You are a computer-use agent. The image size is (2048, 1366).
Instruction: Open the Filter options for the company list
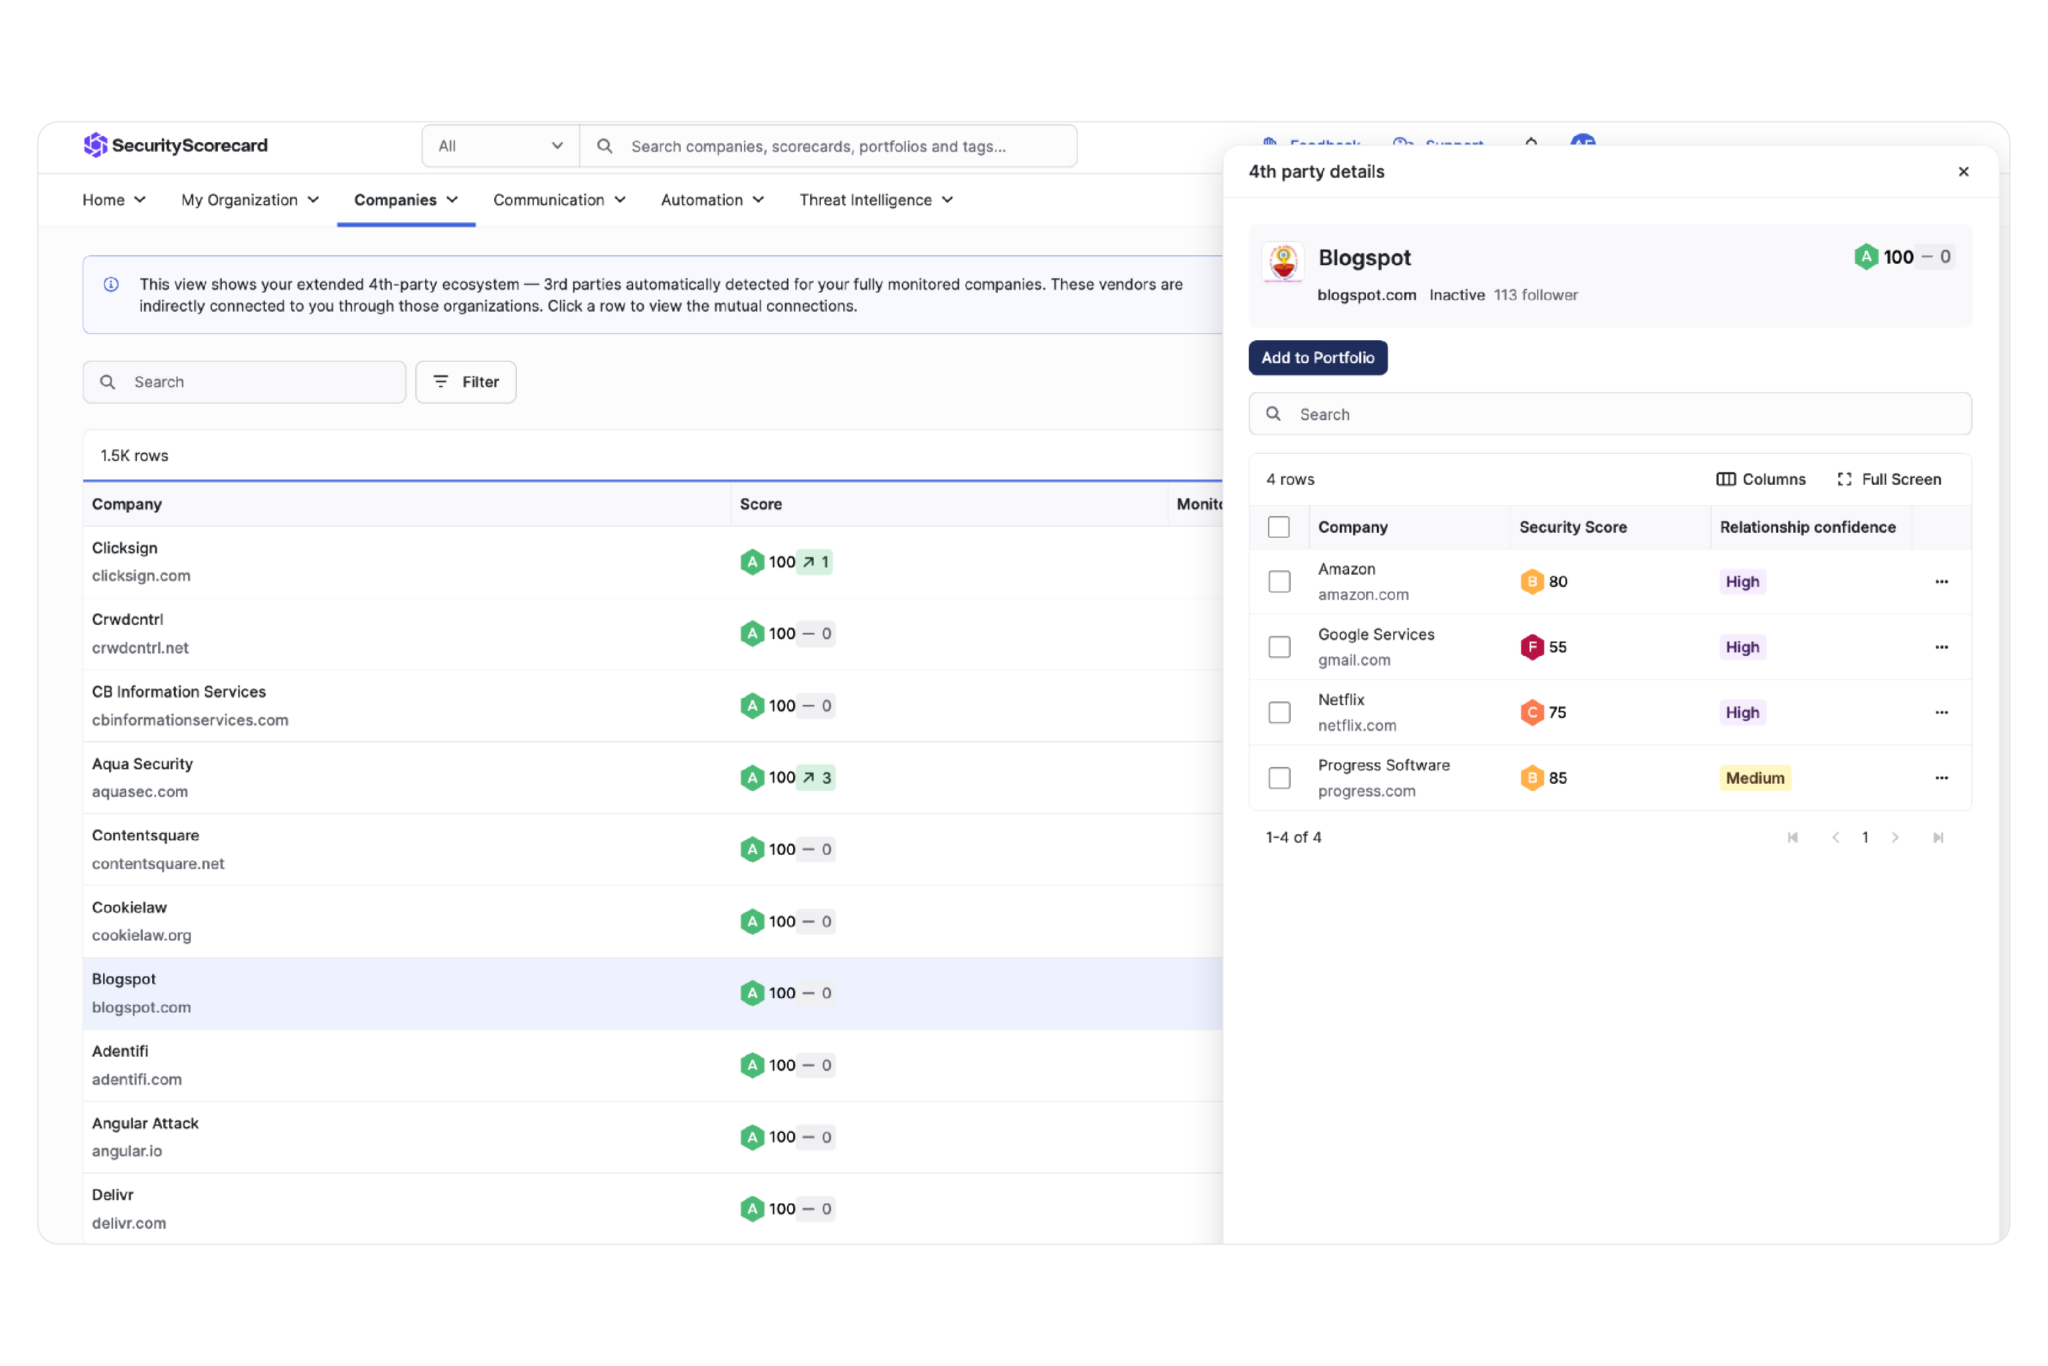(x=465, y=381)
